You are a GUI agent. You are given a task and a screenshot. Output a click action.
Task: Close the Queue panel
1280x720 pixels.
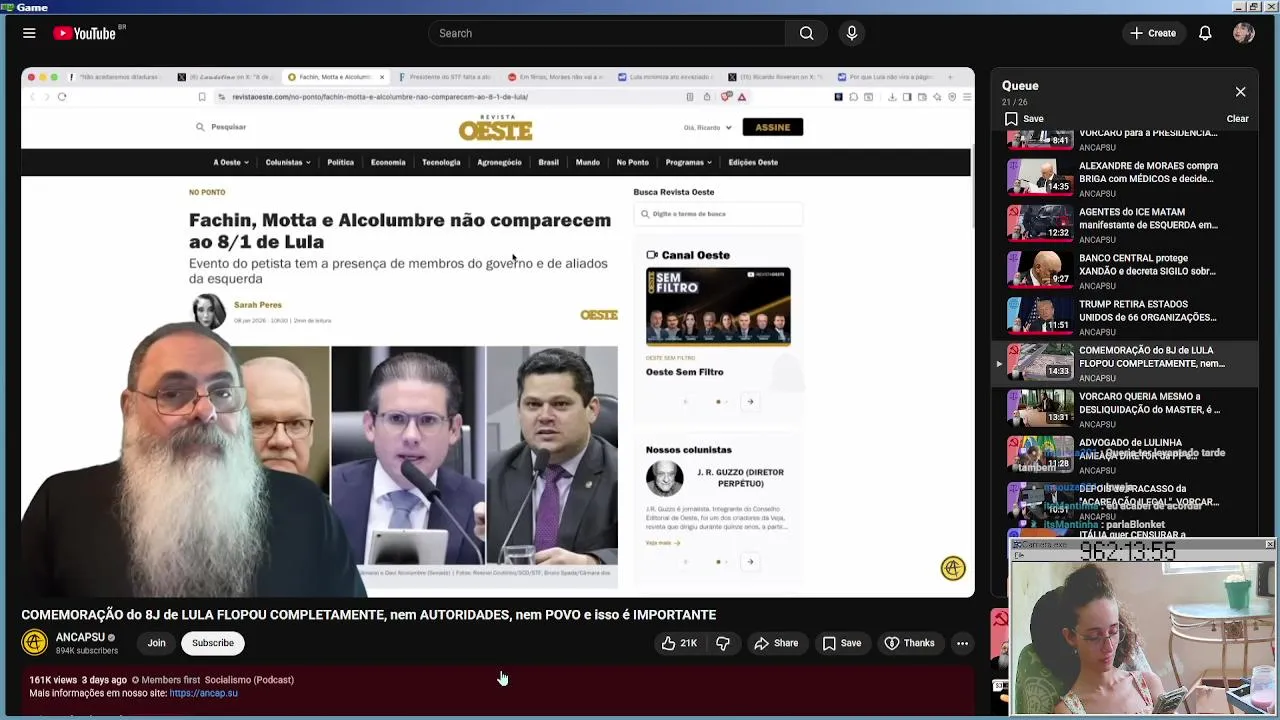point(1240,91)
